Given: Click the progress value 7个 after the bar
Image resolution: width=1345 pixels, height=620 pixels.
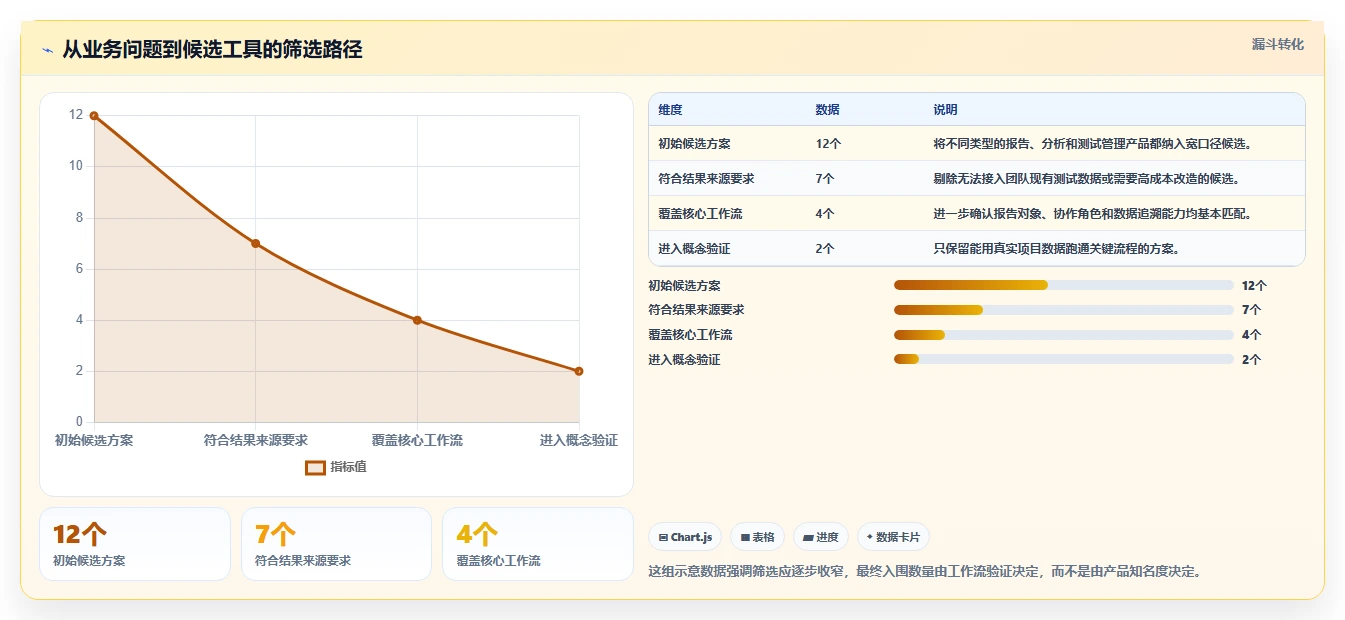Looking at the screenshot, I should pyautogui.click(x=1251, y=310).
